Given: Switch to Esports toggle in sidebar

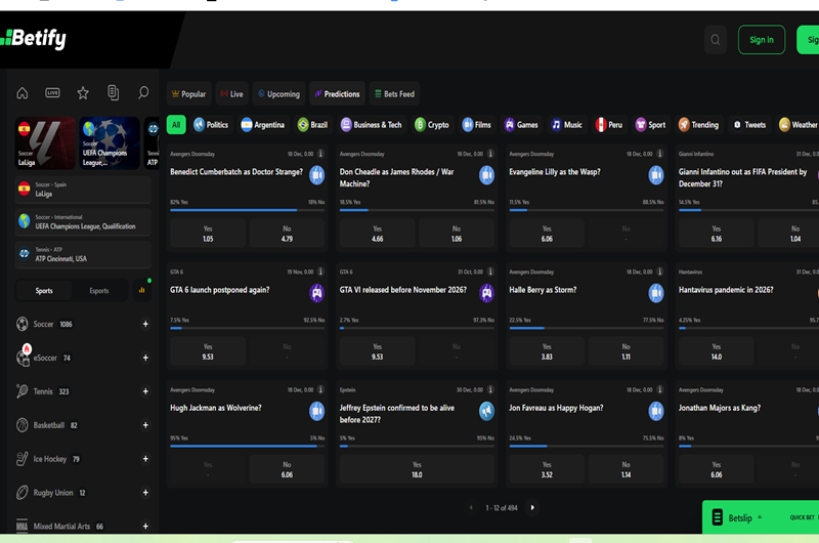Looking at the screenshot, I should point(99,291).
